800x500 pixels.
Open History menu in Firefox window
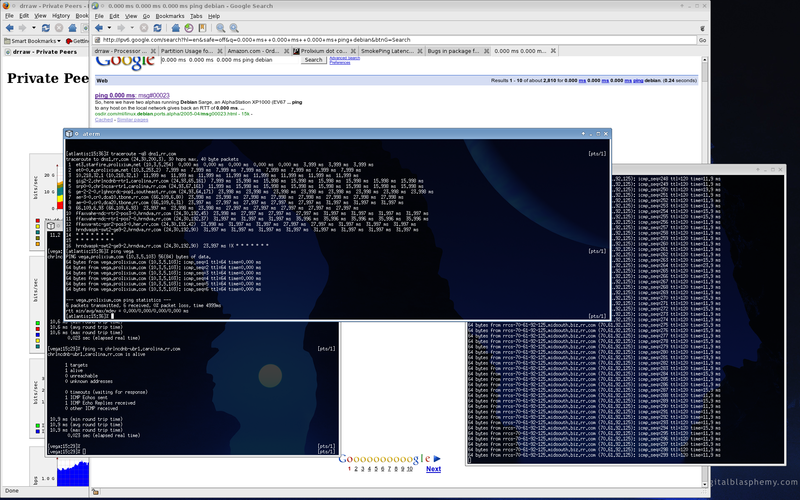point(61,16)
